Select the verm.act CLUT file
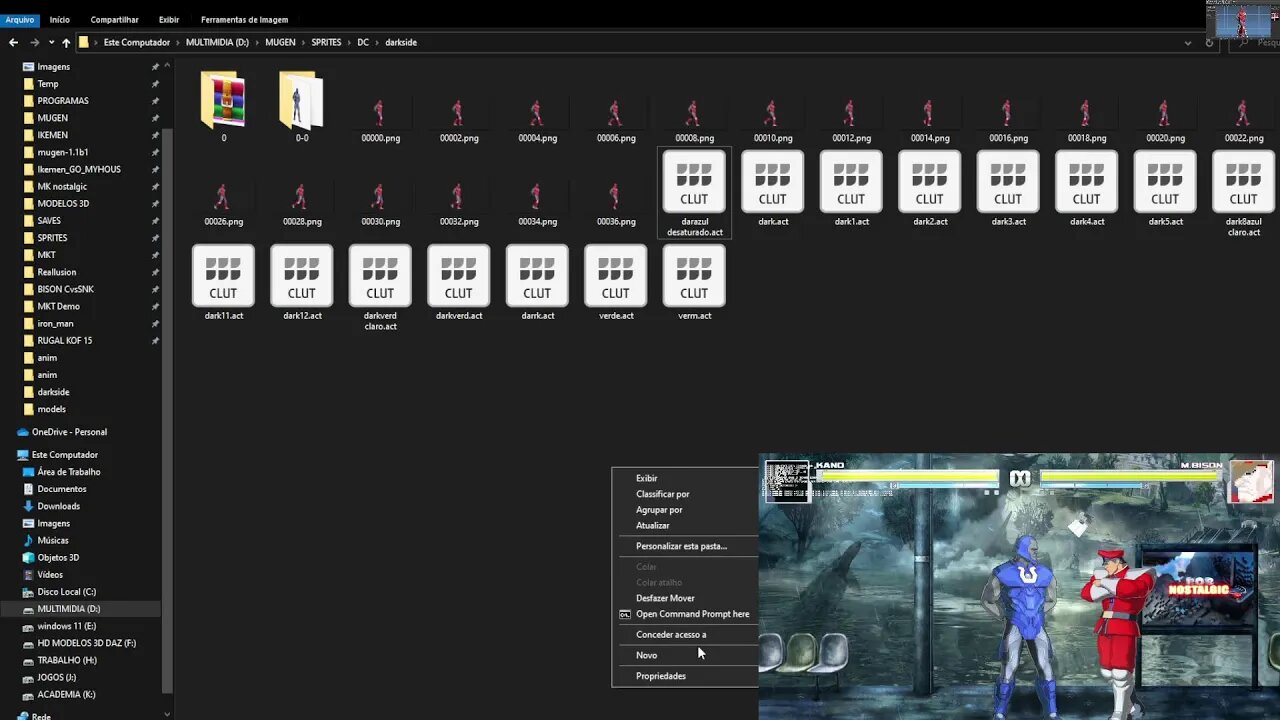The image size is (1280, 720). pyautogui.click(x=694, y=282)
